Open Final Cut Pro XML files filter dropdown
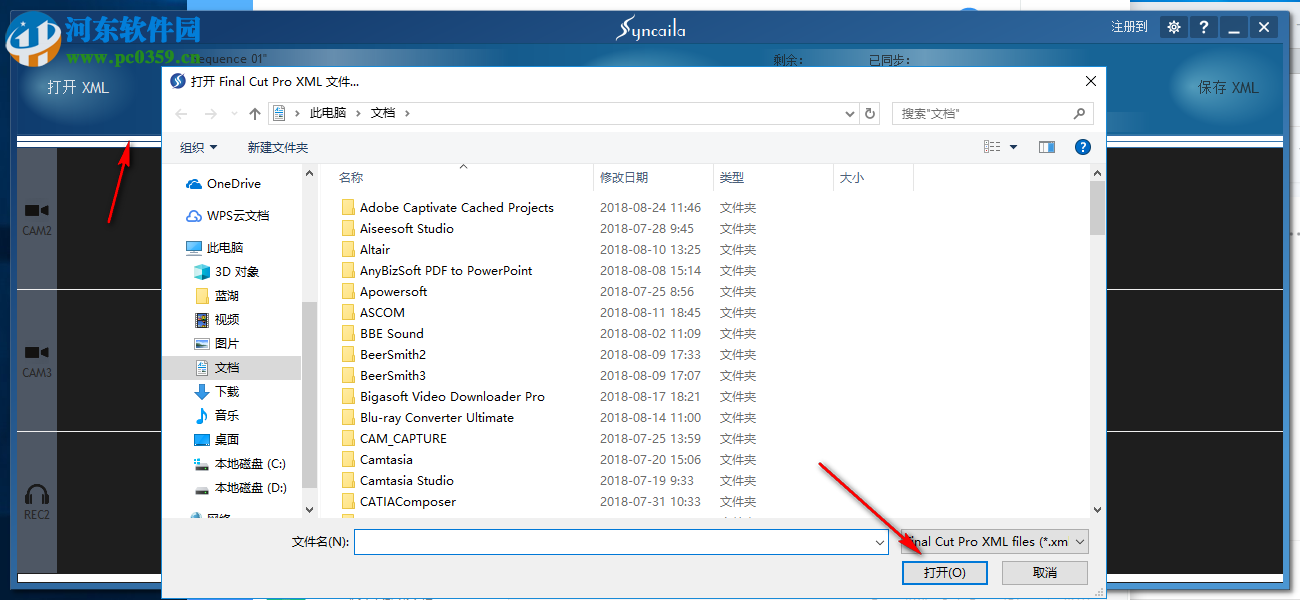The width and height of the screenshot is (1300, 600). [x=995, y=542]
